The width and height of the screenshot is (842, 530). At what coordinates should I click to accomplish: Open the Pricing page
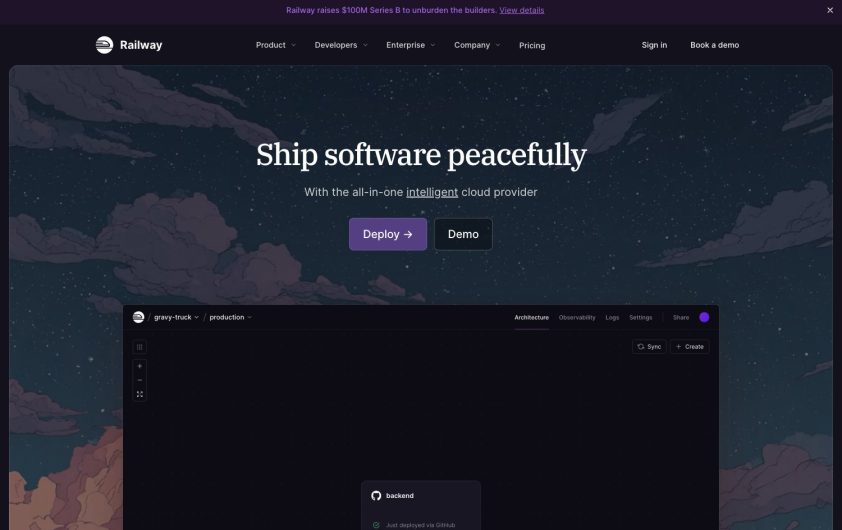point(532,46)
